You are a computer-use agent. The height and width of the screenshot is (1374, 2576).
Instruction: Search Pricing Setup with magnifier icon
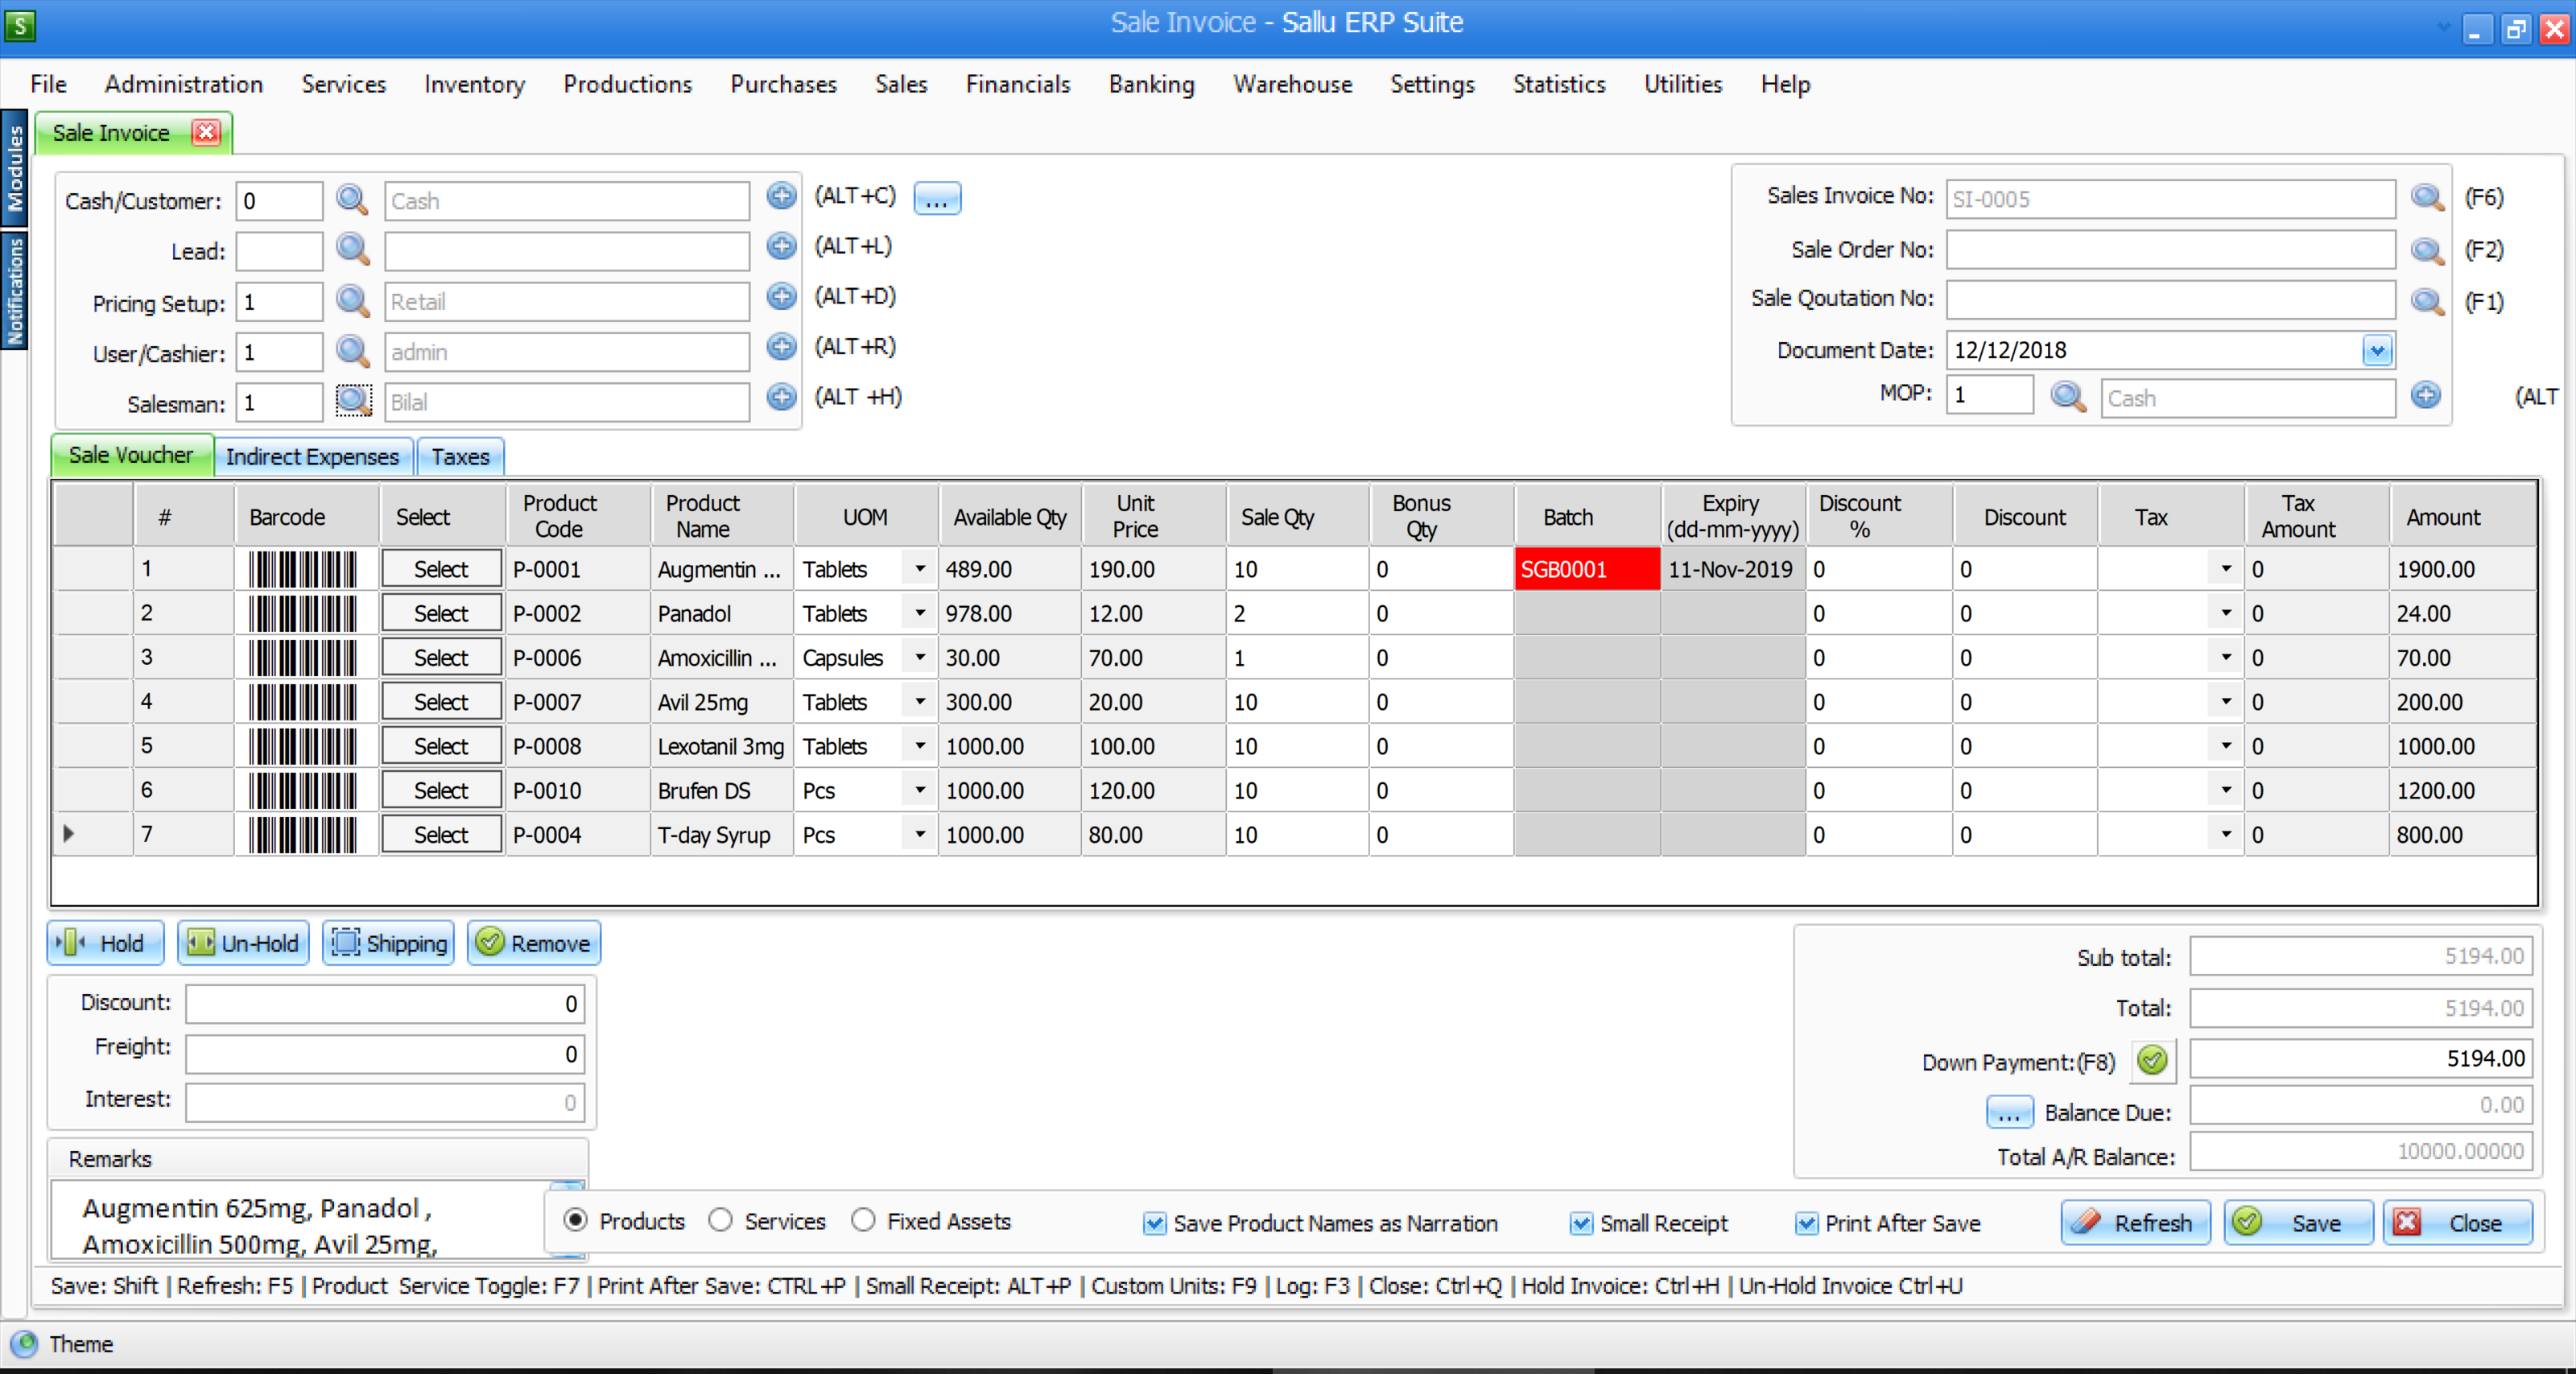pos(352,300)
